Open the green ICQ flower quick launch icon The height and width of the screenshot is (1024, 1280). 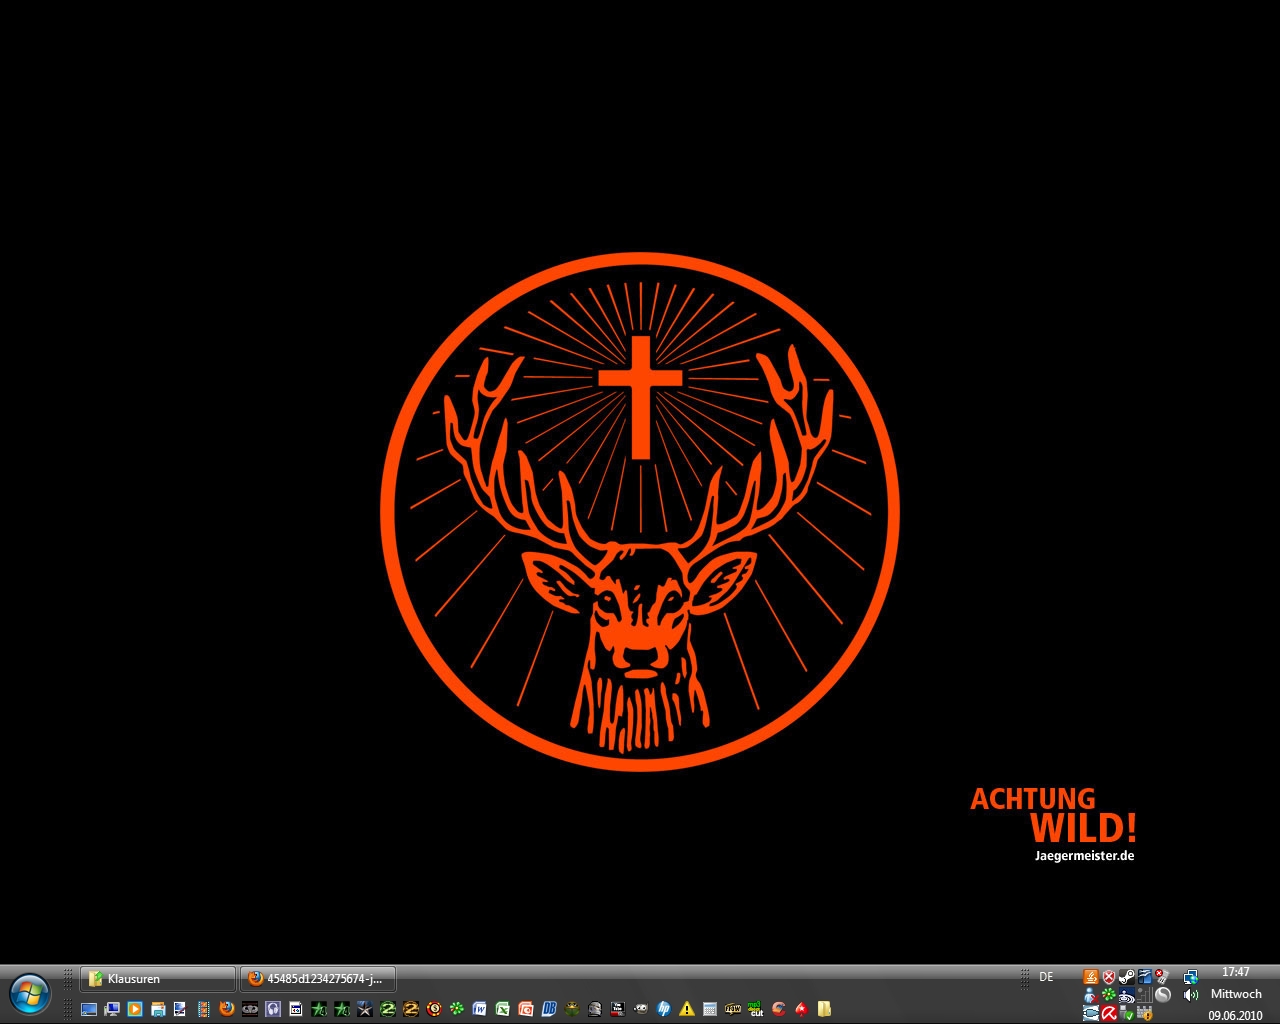pyautogui.click(x=457, y=1009)
